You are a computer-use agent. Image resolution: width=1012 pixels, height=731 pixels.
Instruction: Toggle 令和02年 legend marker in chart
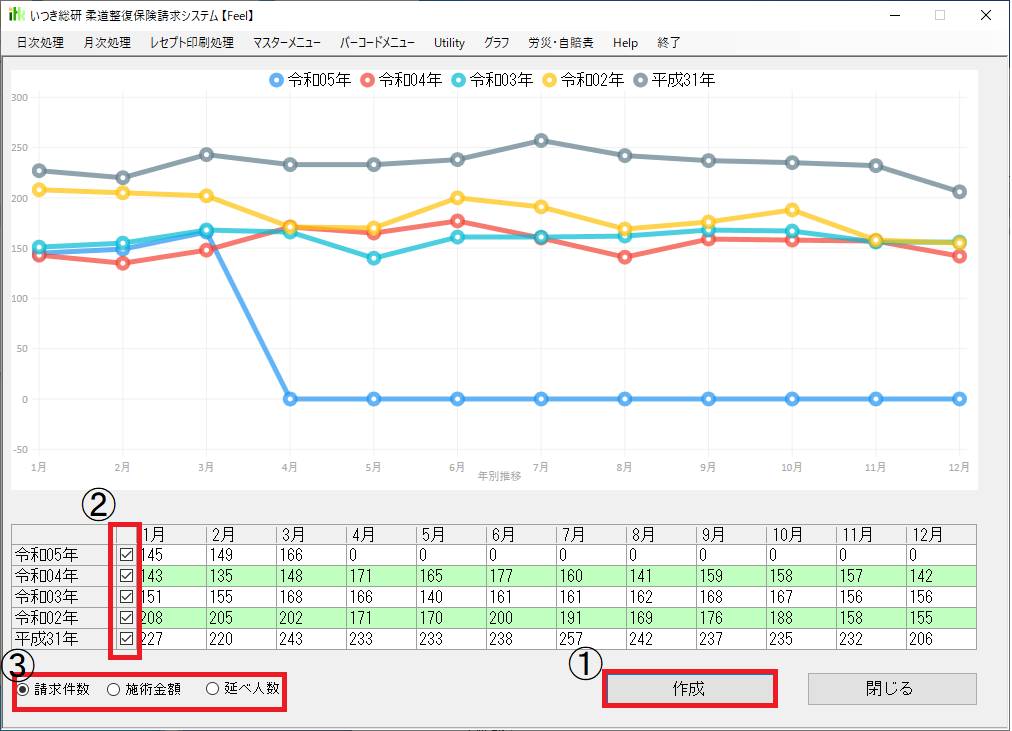(551, 80)
